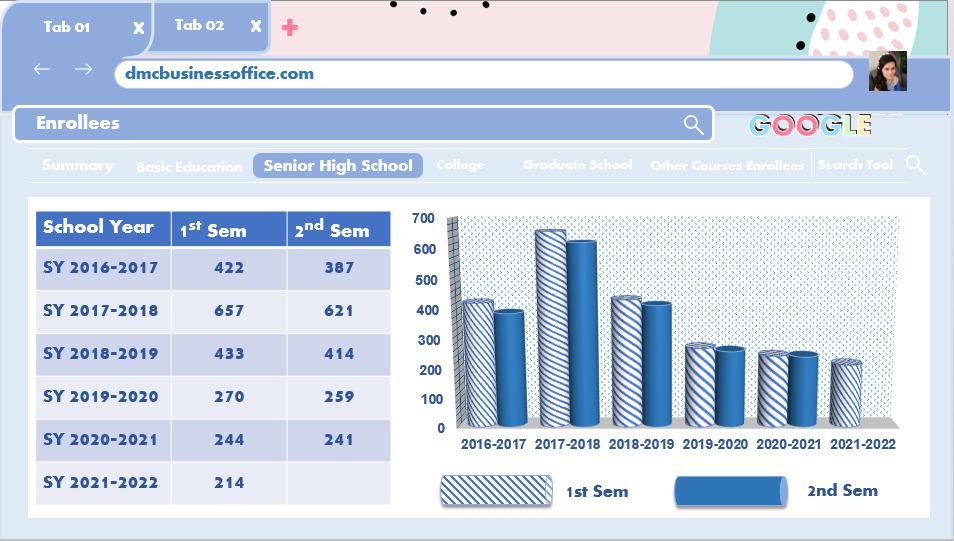
Task: Switch to Tab 02
Action: (x=200, y=25)
